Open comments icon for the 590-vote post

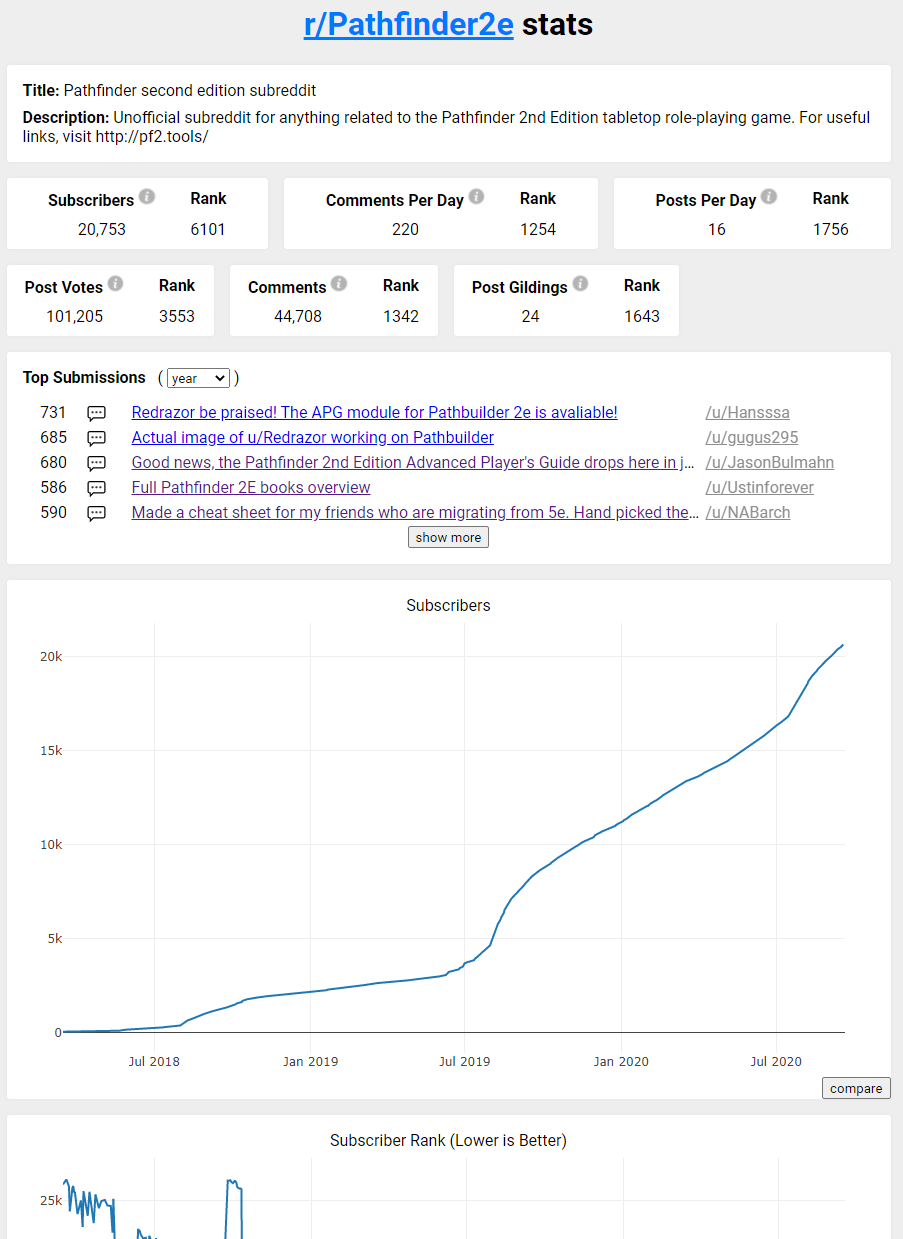[x=96, y=513]
